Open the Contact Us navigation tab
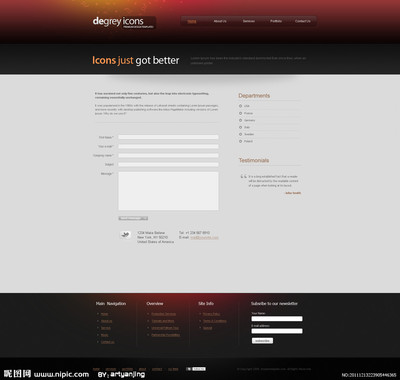The image size is (400, 380). tap(303, 21)
